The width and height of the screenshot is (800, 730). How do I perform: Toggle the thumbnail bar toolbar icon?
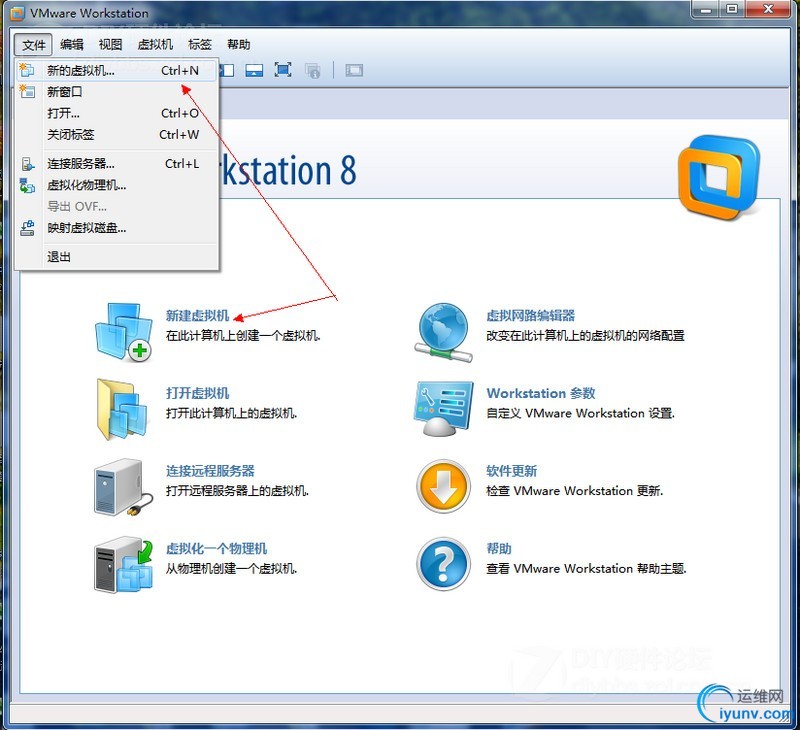tap(254, 70)
